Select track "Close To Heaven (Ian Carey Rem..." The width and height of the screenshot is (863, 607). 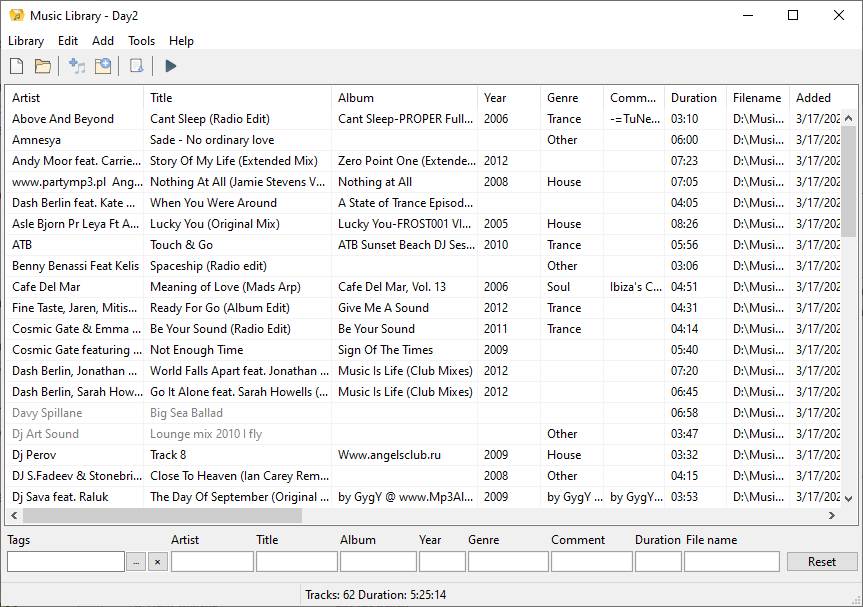coord(239,476)
